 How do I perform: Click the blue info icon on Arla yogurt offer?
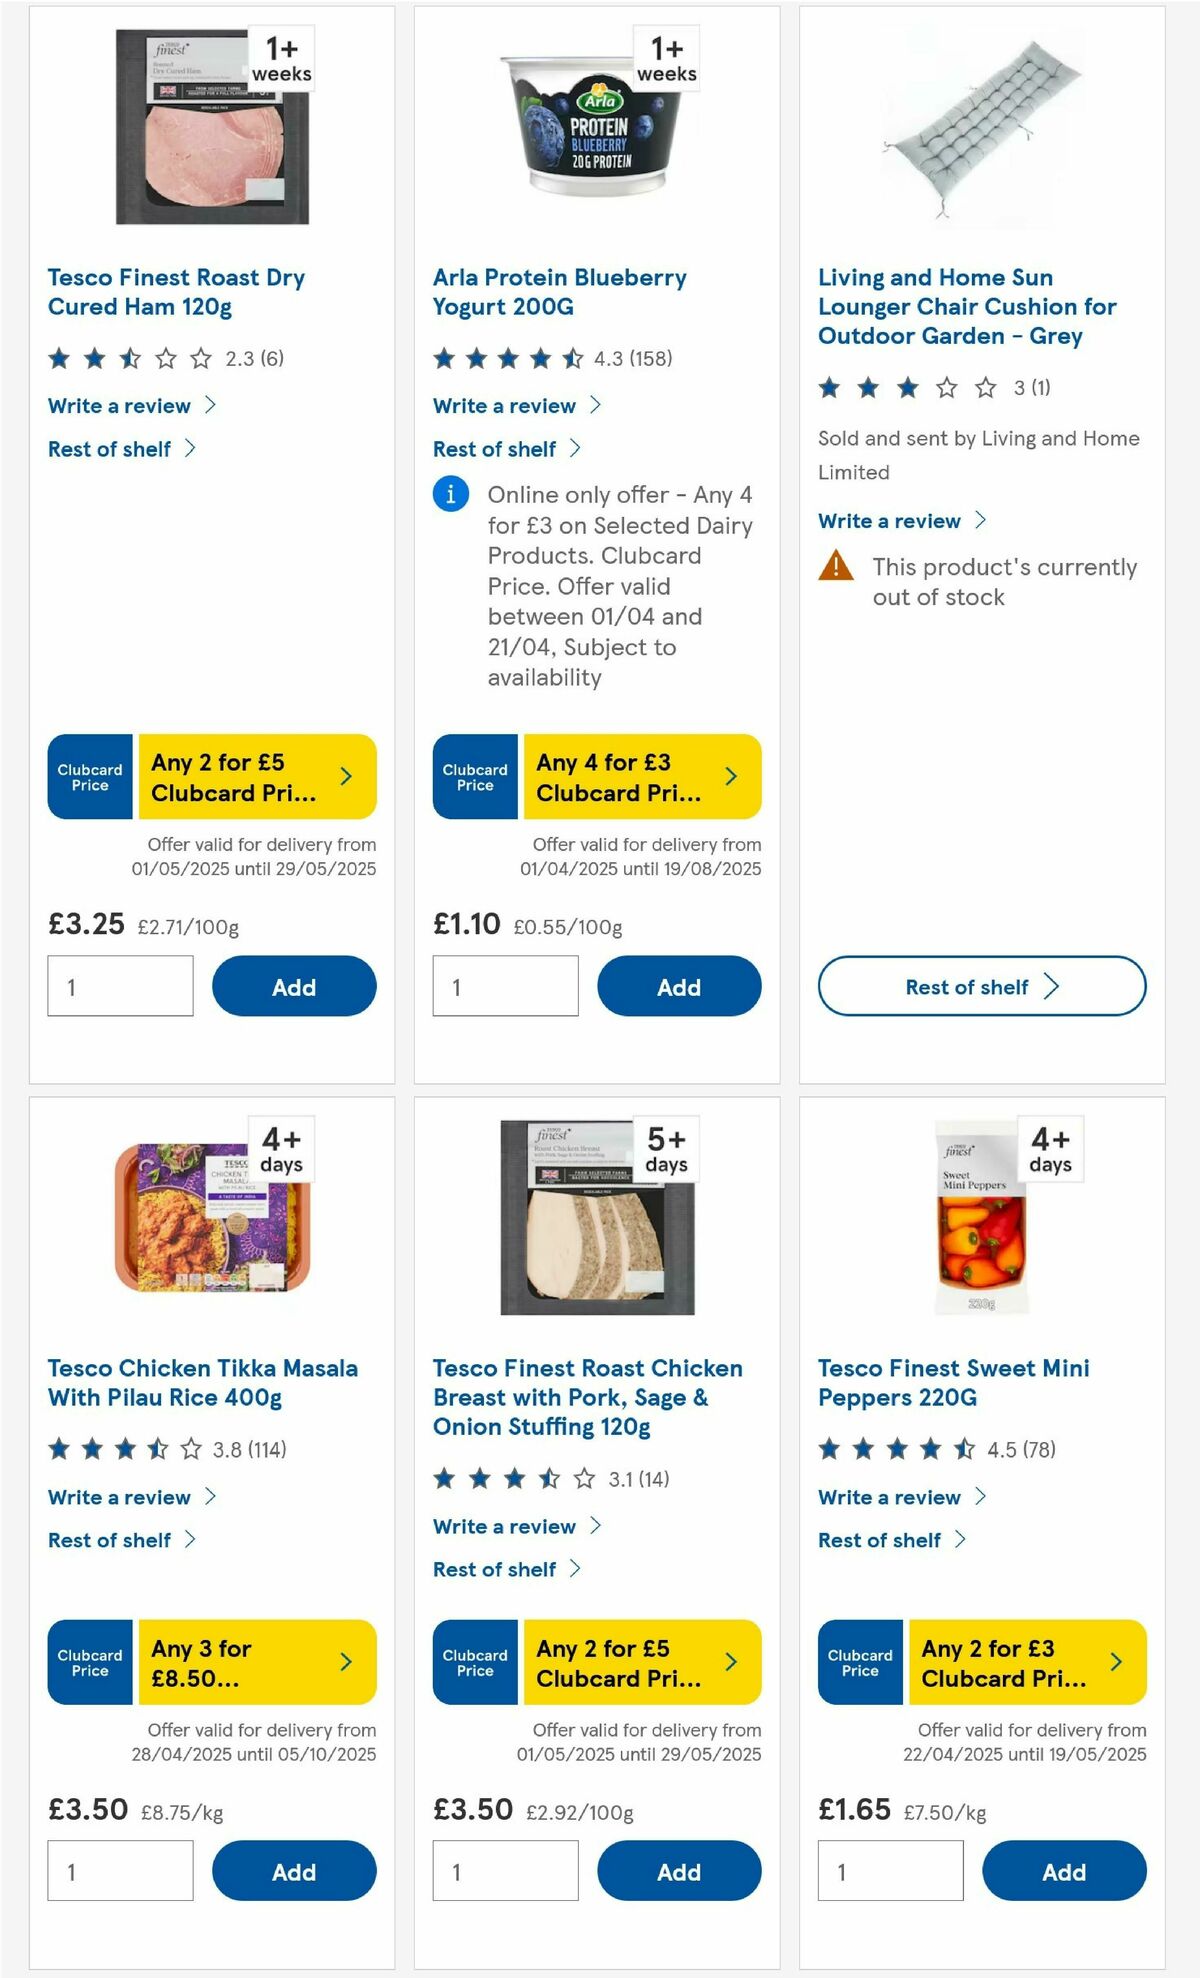[x=451, y=494]
